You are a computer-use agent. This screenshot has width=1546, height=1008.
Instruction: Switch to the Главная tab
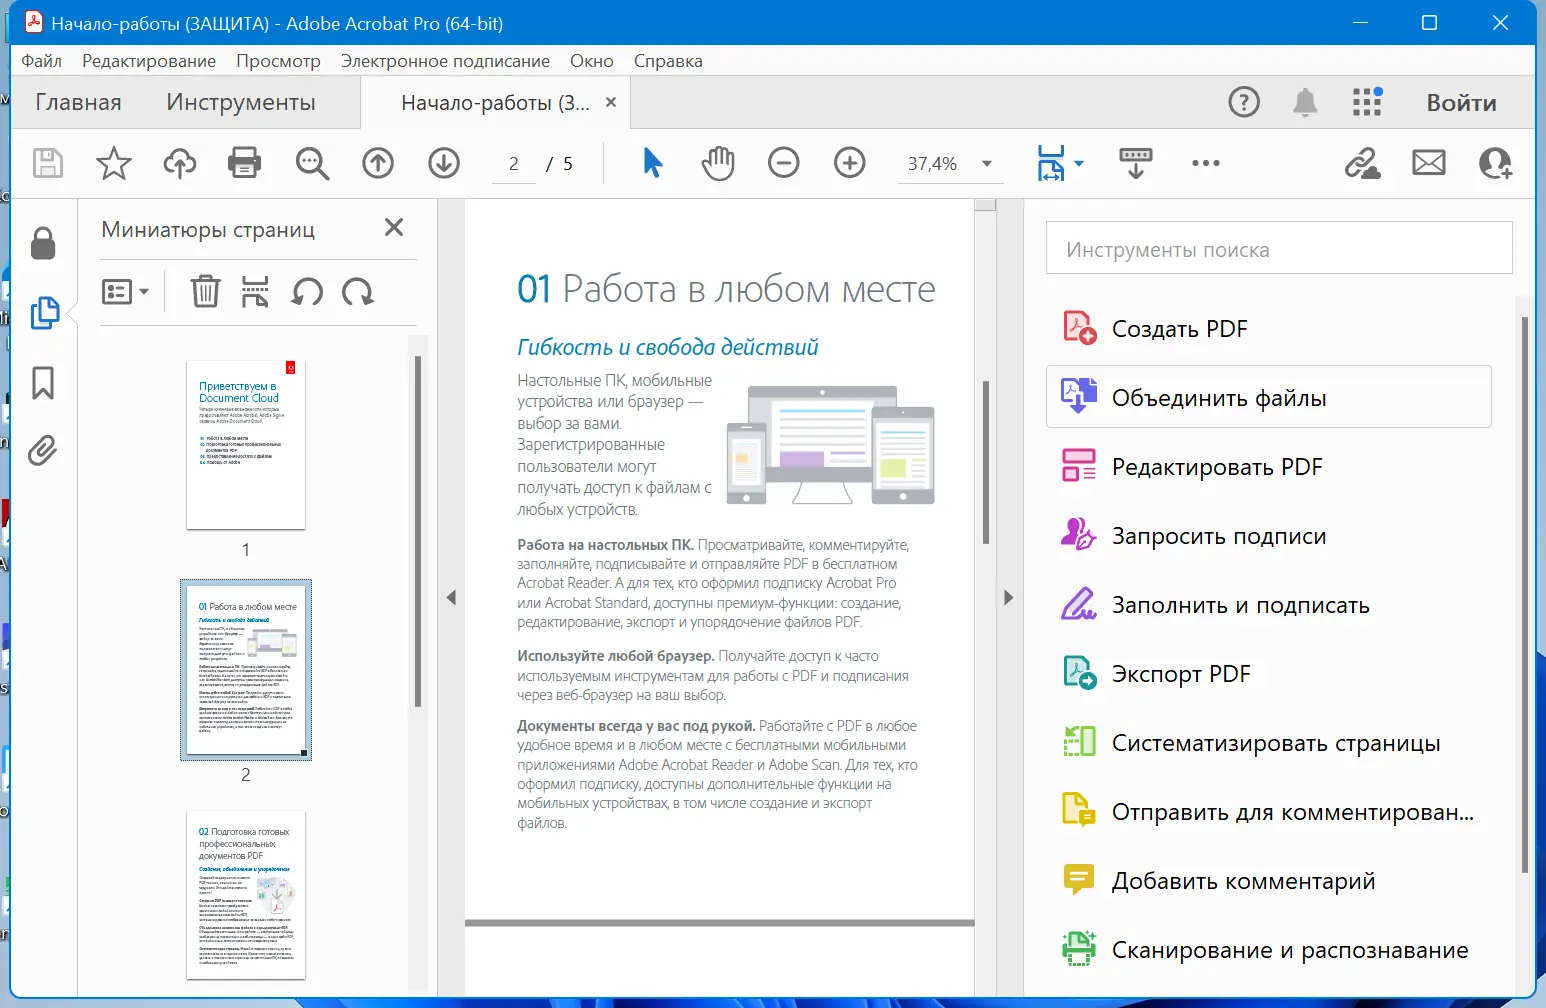click(78, 102)
